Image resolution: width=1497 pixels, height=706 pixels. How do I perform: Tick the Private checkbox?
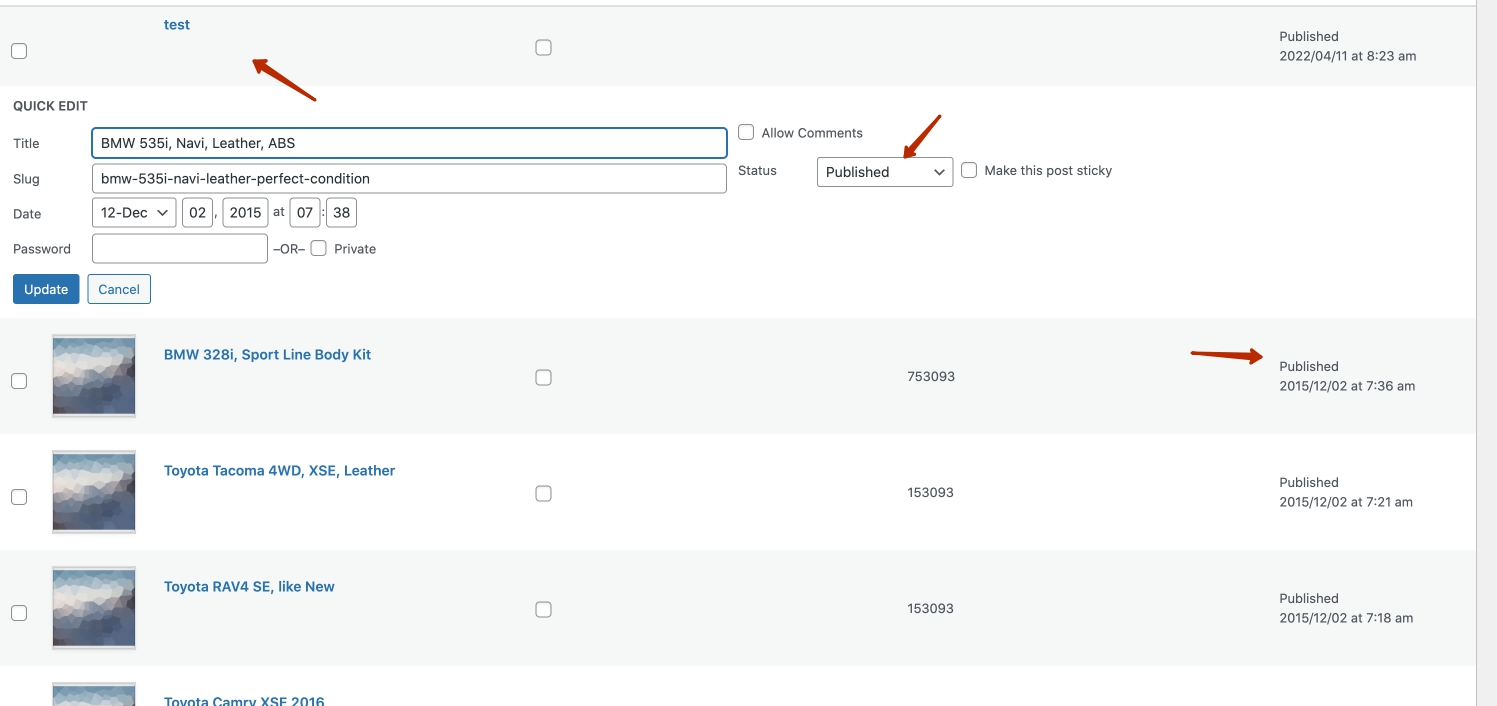(x=319, y=248)
